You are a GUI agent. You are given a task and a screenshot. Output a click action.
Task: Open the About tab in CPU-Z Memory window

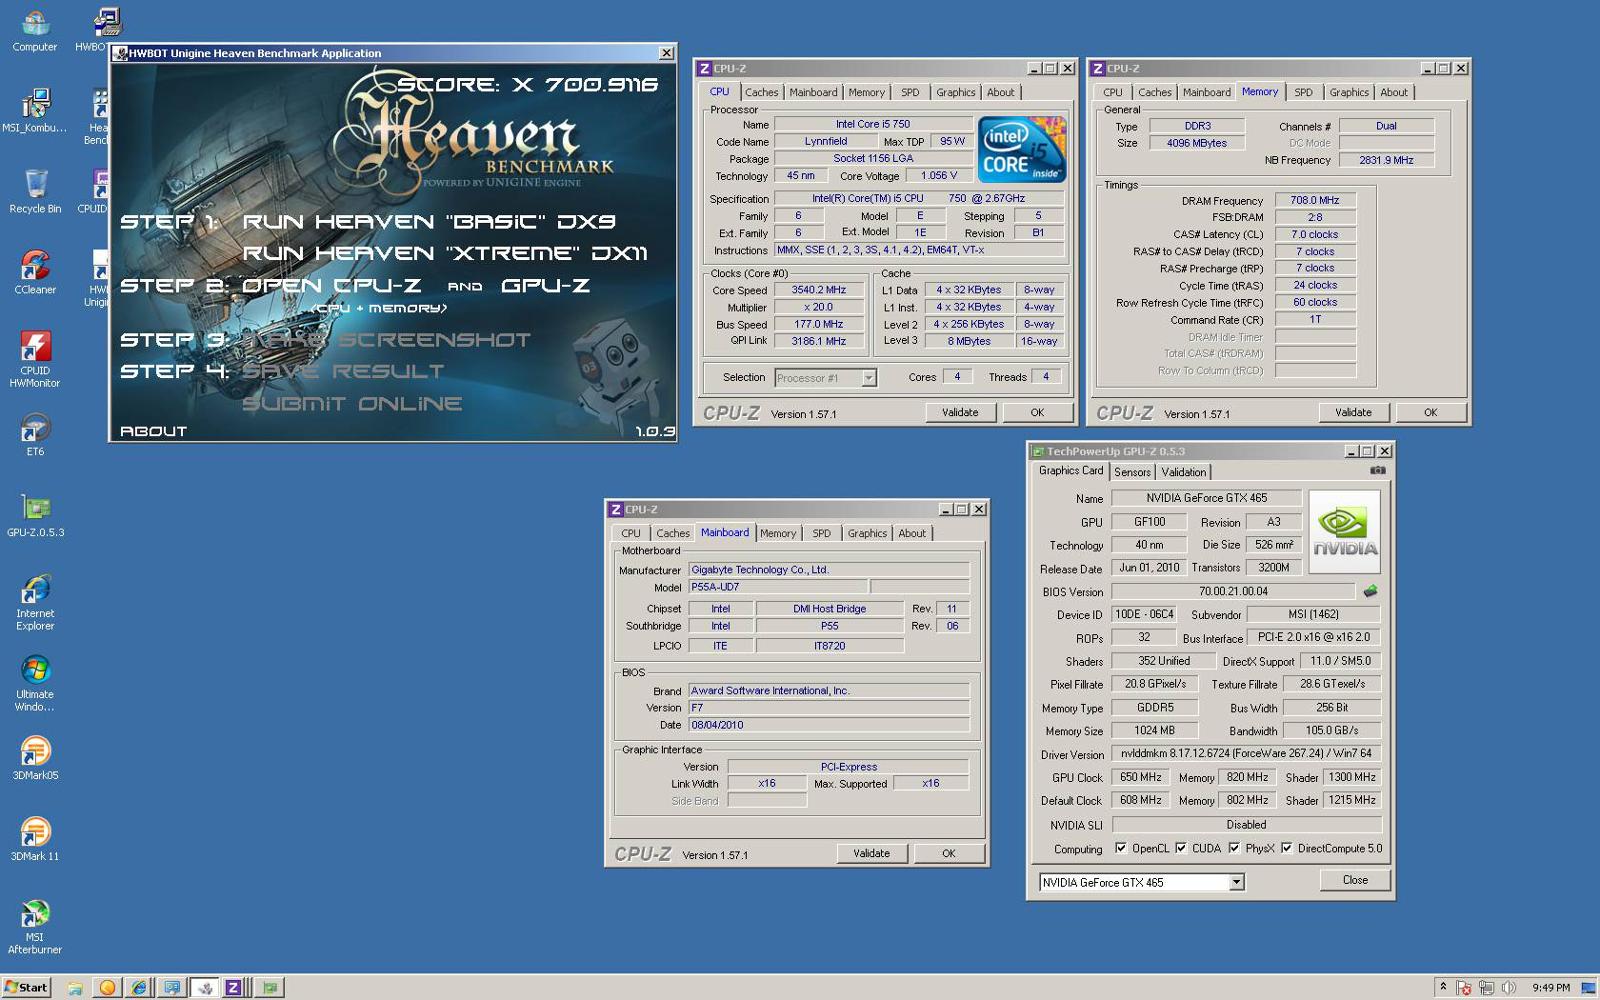(1394, 92)
